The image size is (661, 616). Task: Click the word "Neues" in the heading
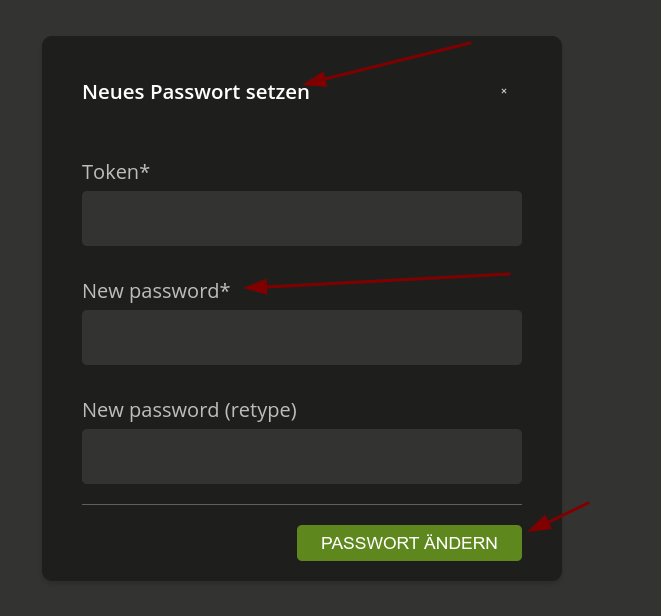[x=113, y=92]
